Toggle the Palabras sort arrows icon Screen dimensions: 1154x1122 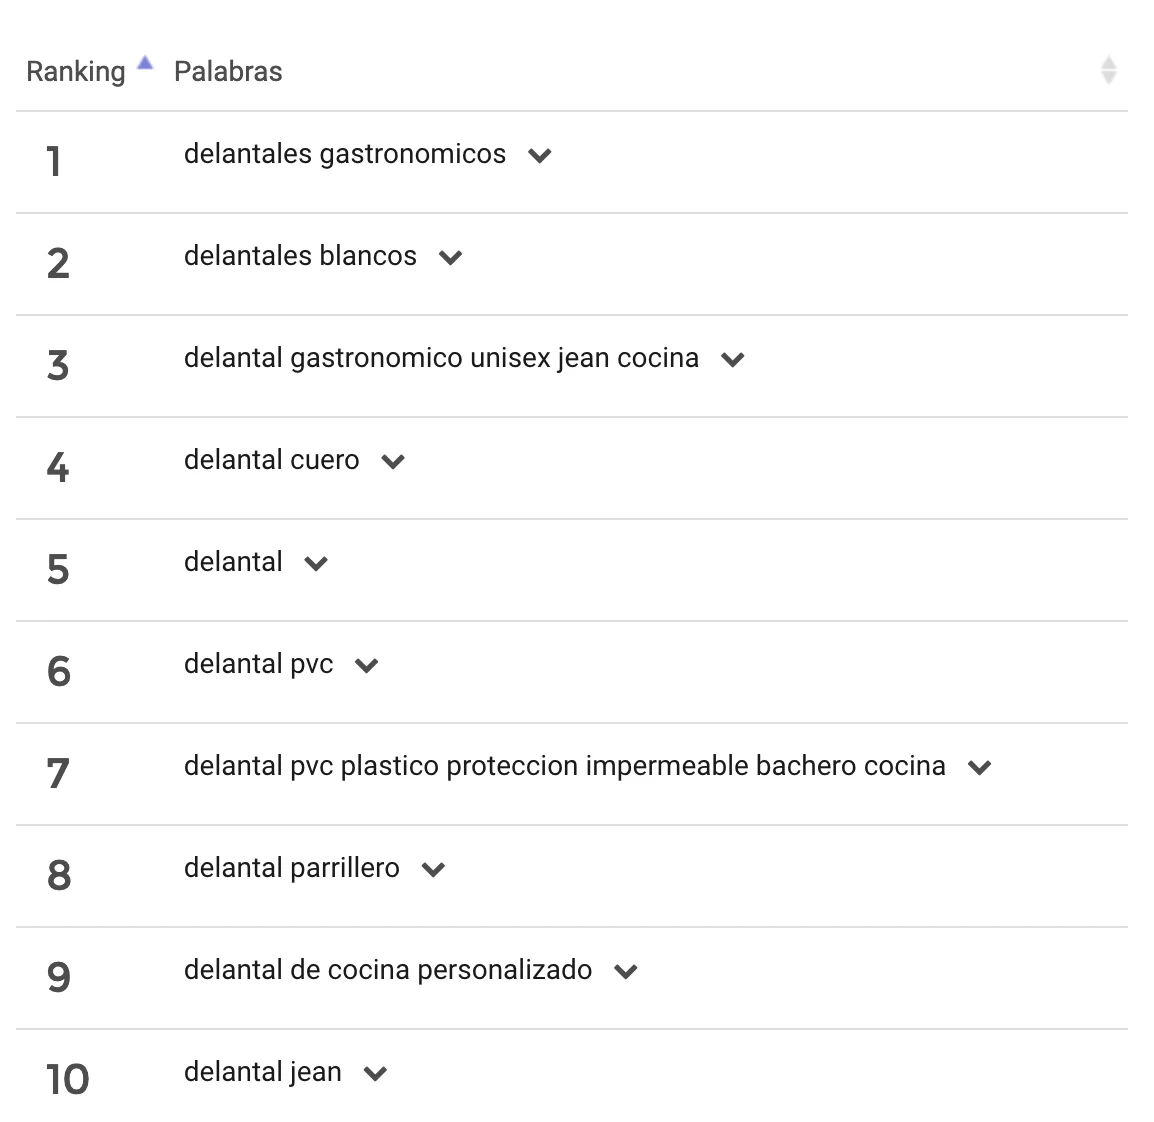click(x=1108, y=71)
